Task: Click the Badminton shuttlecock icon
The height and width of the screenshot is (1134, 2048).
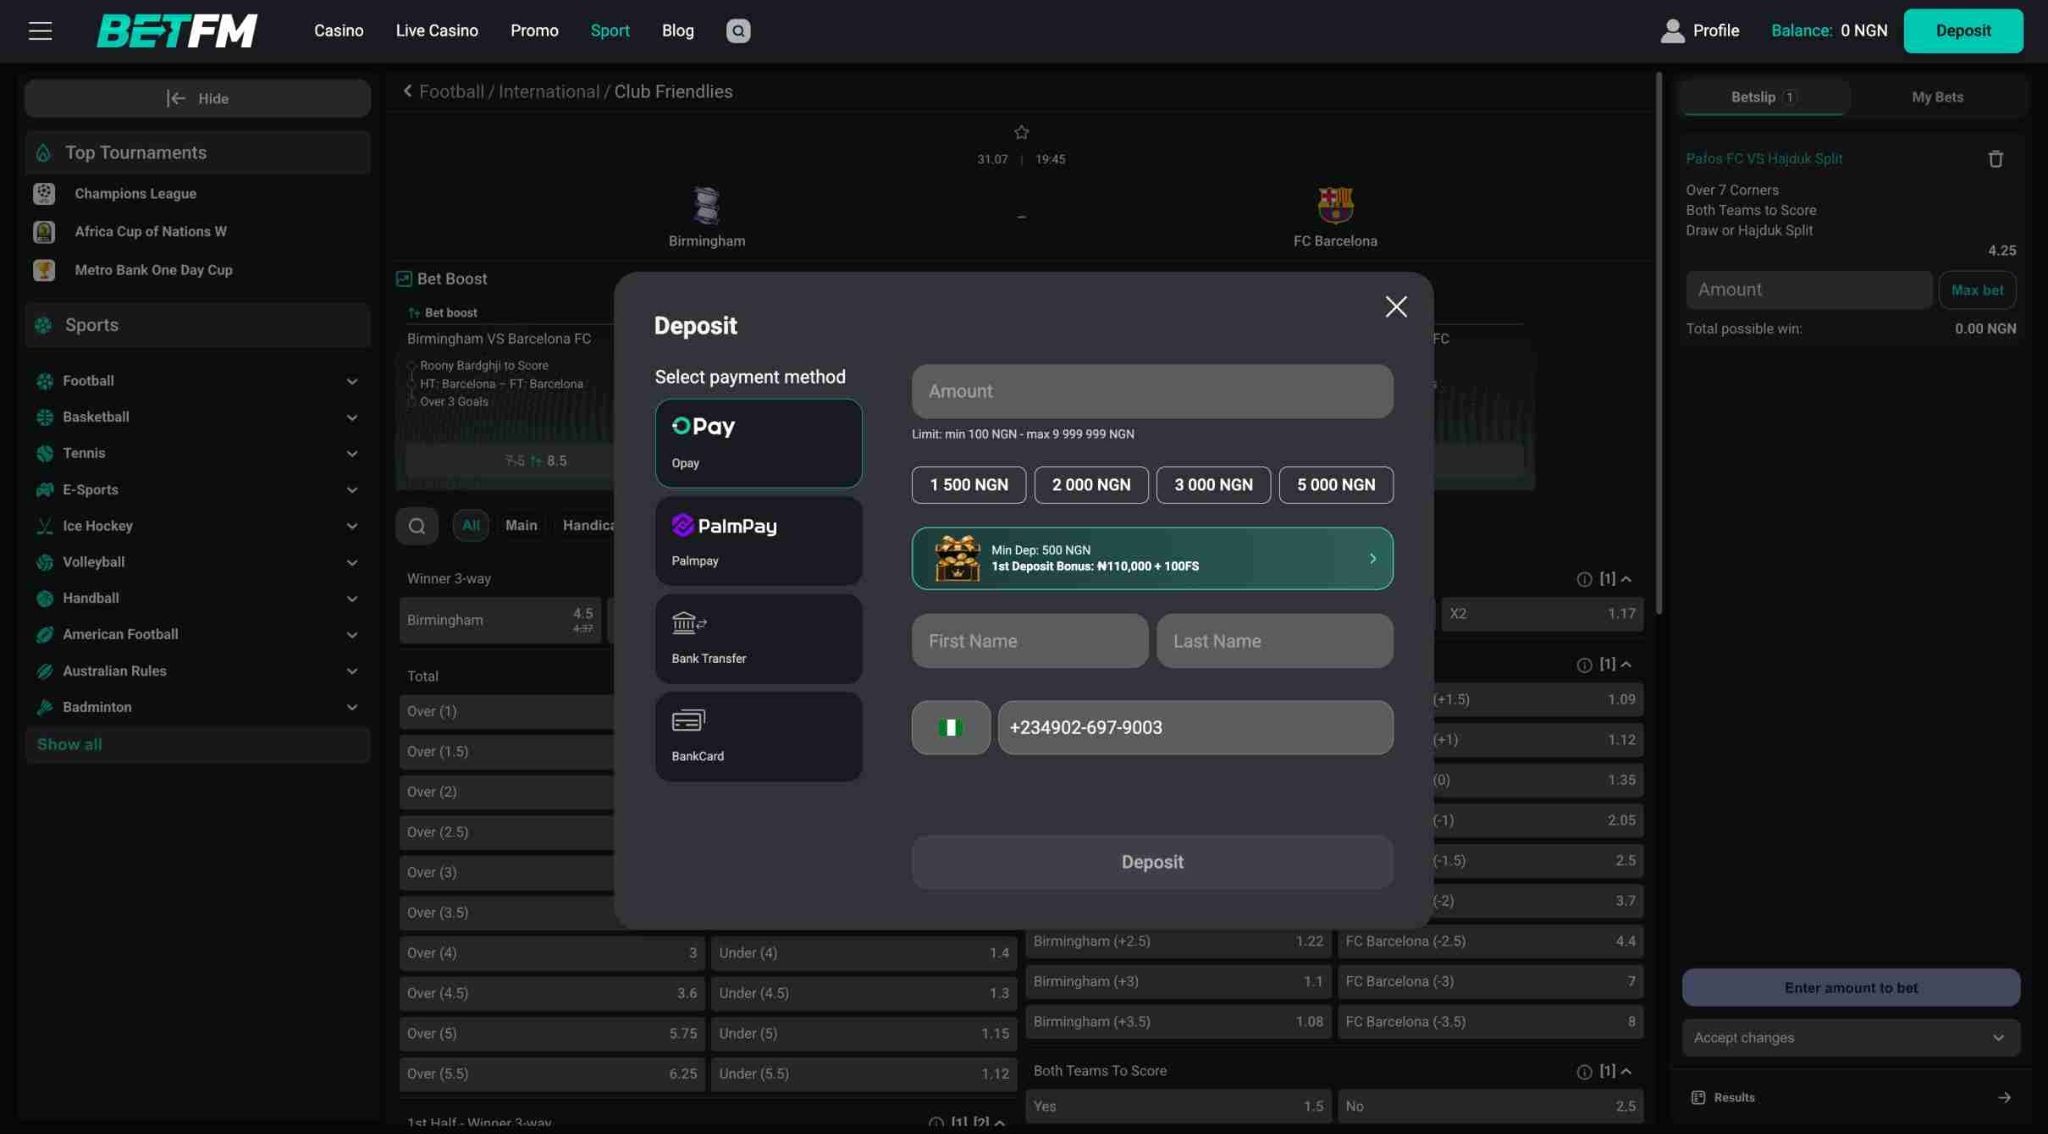Action: (44, 707)
